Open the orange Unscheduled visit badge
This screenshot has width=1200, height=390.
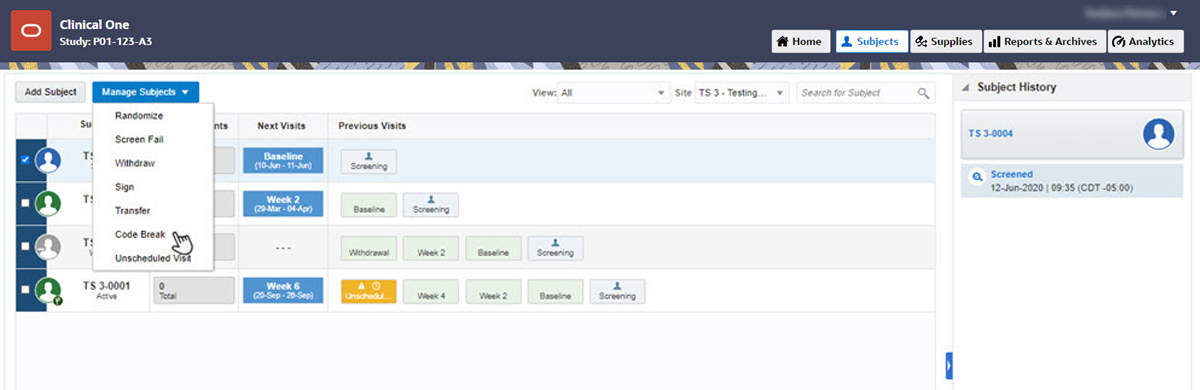(369, 291)
